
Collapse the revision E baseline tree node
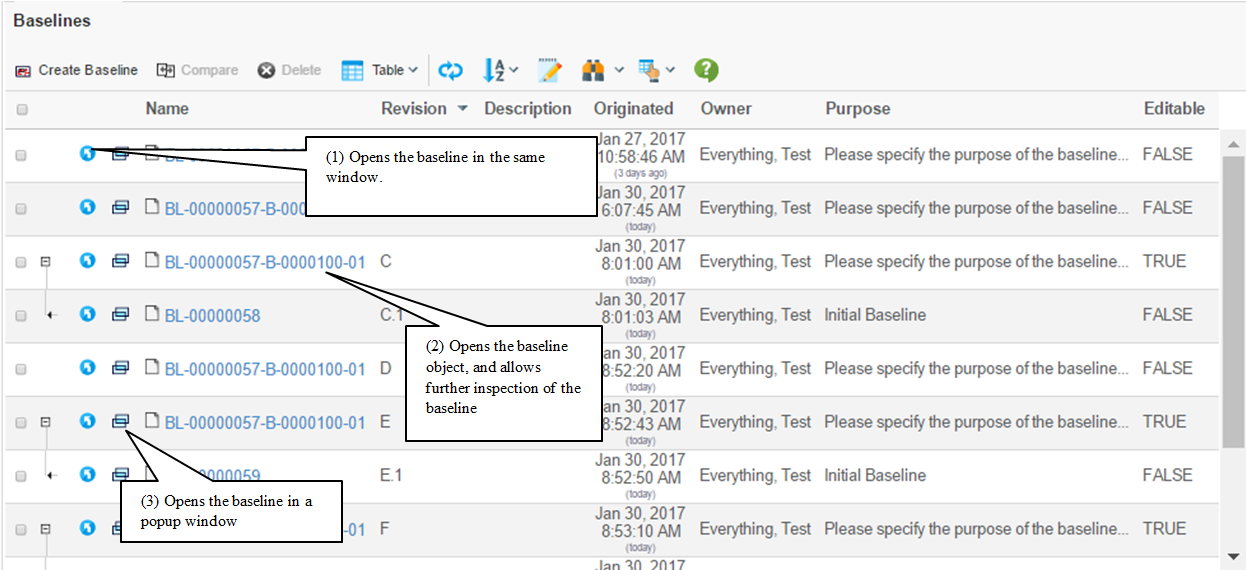[45, 422]
